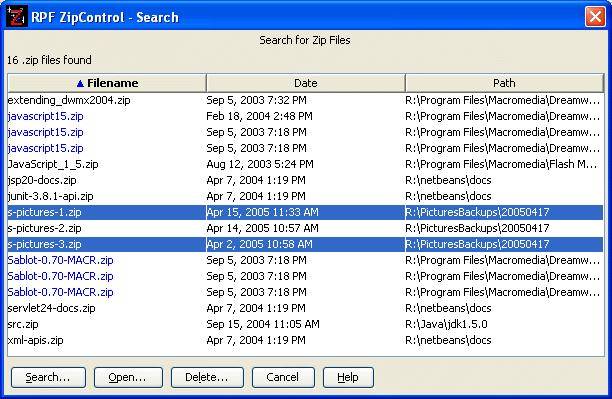
Task: Sort by the Date column header
Action: [x=306, y=83]
